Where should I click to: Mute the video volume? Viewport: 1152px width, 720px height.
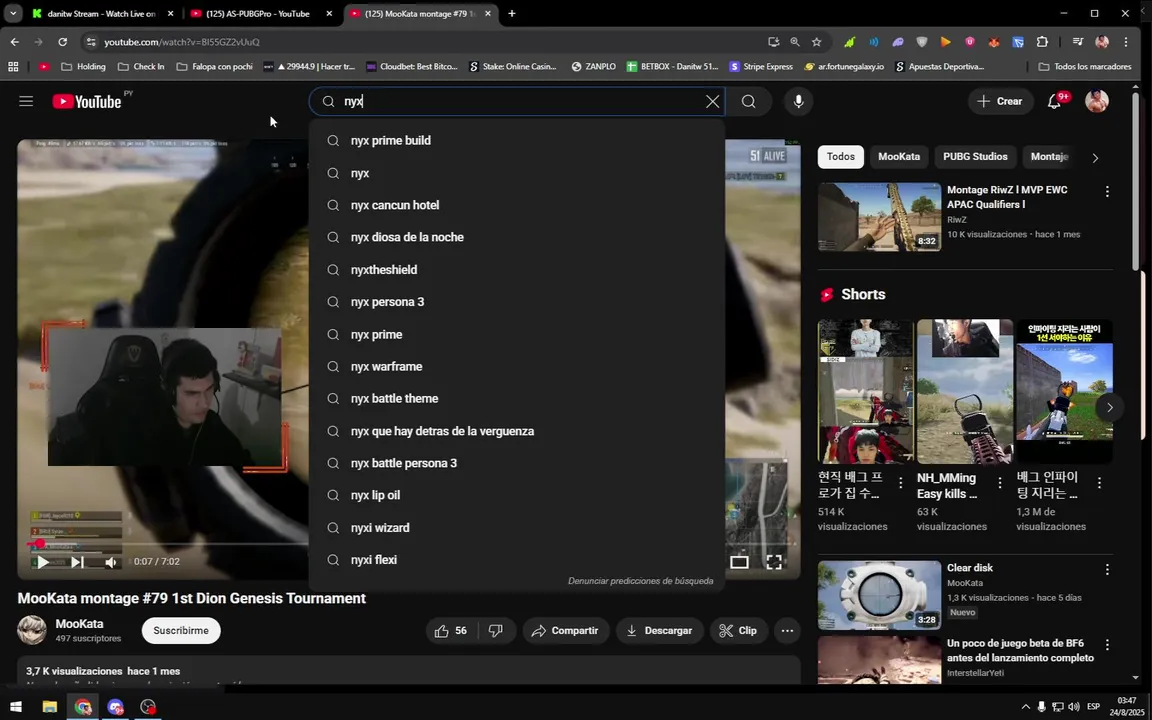tap(110, 562)
